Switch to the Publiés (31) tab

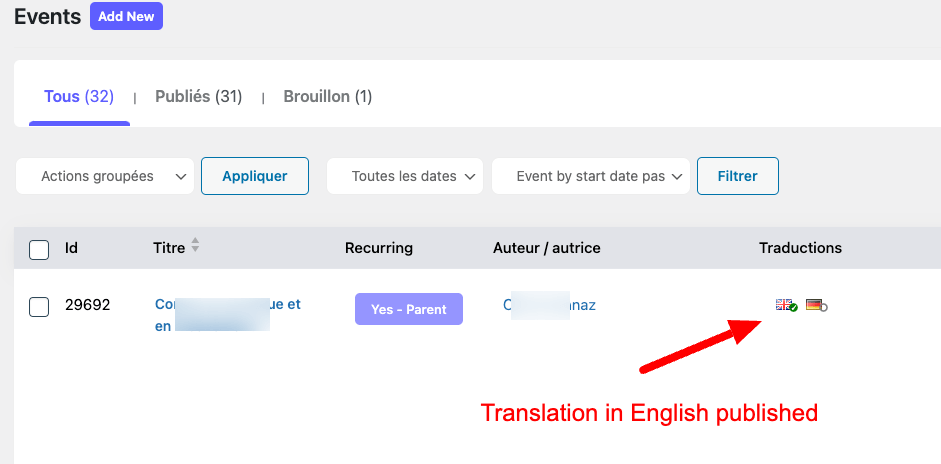pos(199,97)
